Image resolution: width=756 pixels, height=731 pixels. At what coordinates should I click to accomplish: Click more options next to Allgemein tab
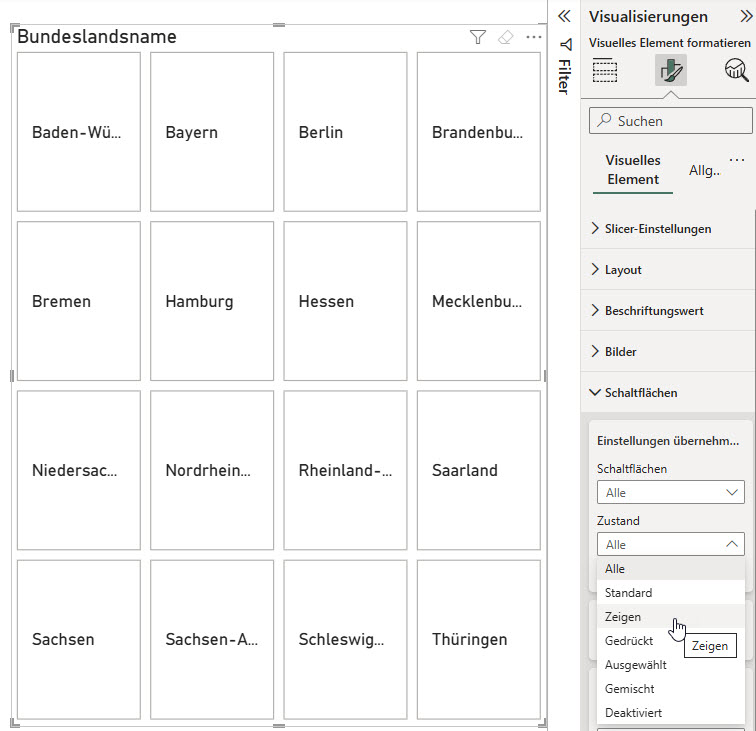tap(737, 161)
